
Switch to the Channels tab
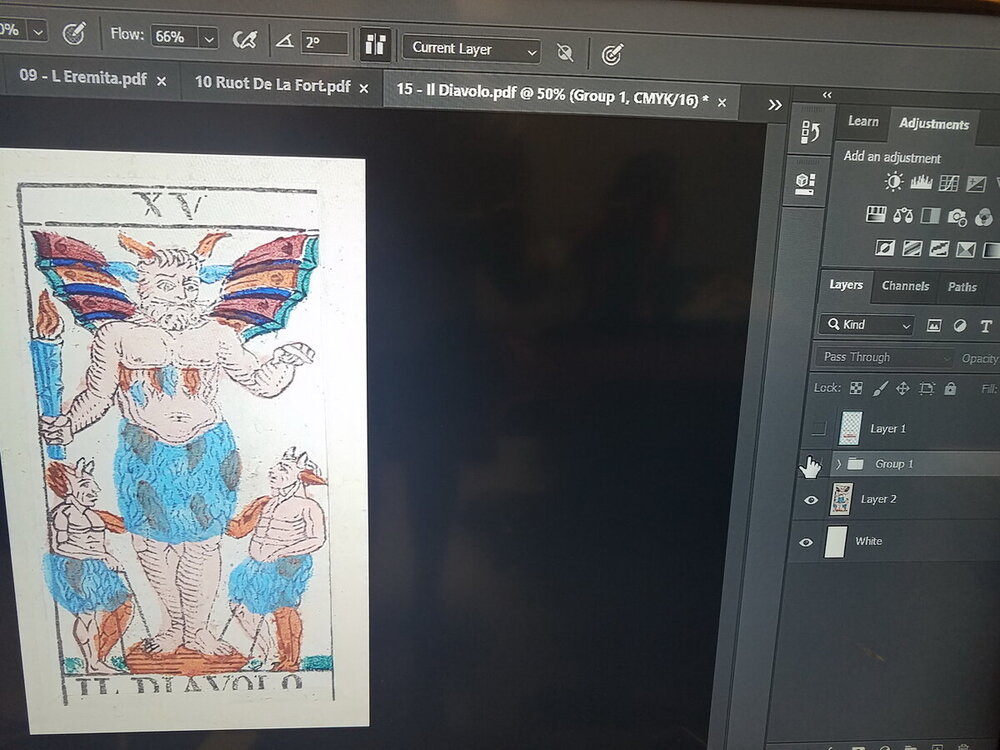(x=905, y=286)
